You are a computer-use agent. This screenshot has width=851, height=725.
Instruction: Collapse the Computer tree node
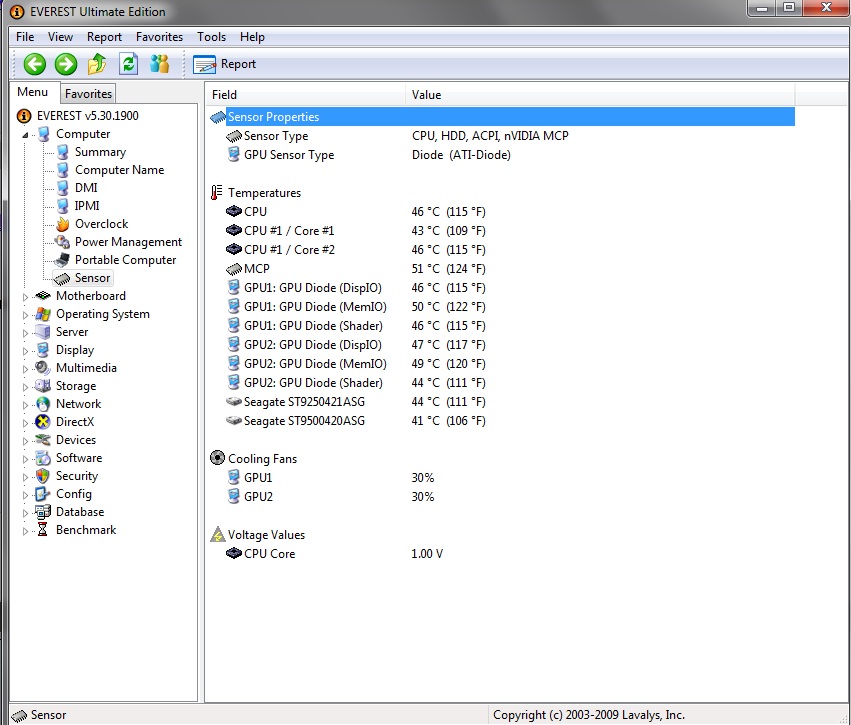click(25, 135)
